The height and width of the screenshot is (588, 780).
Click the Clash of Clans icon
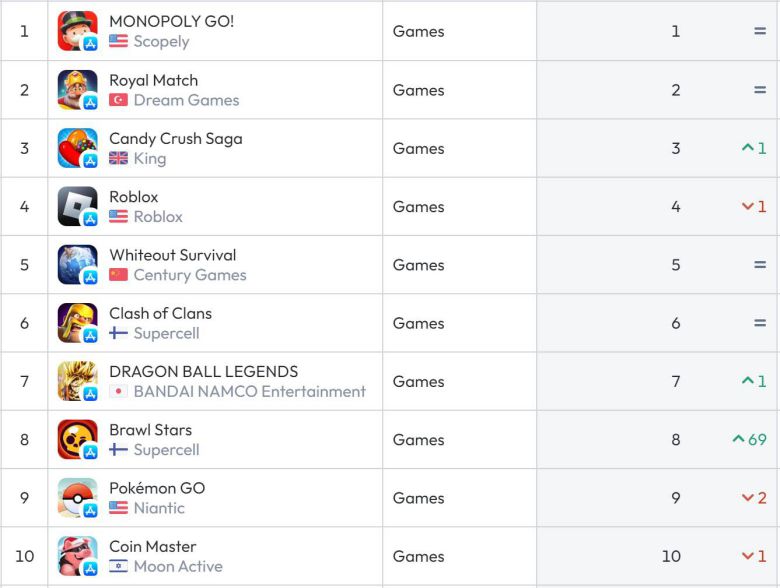[77, 323]
